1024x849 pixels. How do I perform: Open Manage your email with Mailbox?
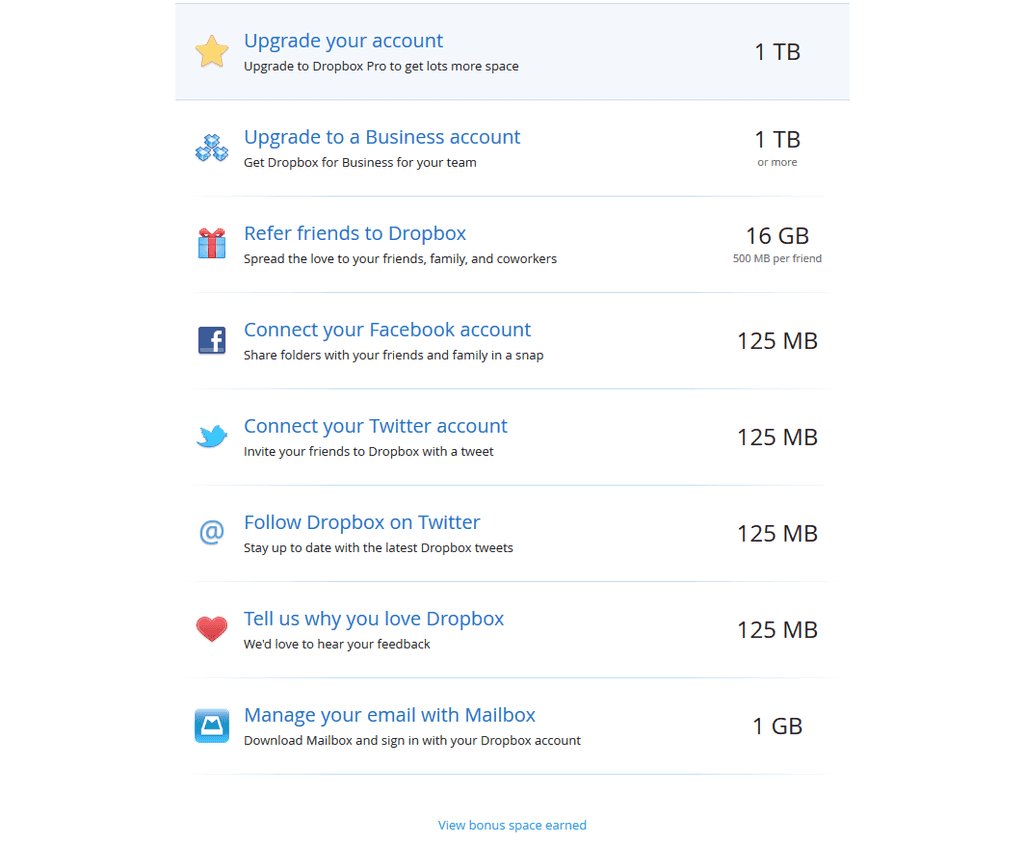(x=389, y=715)
